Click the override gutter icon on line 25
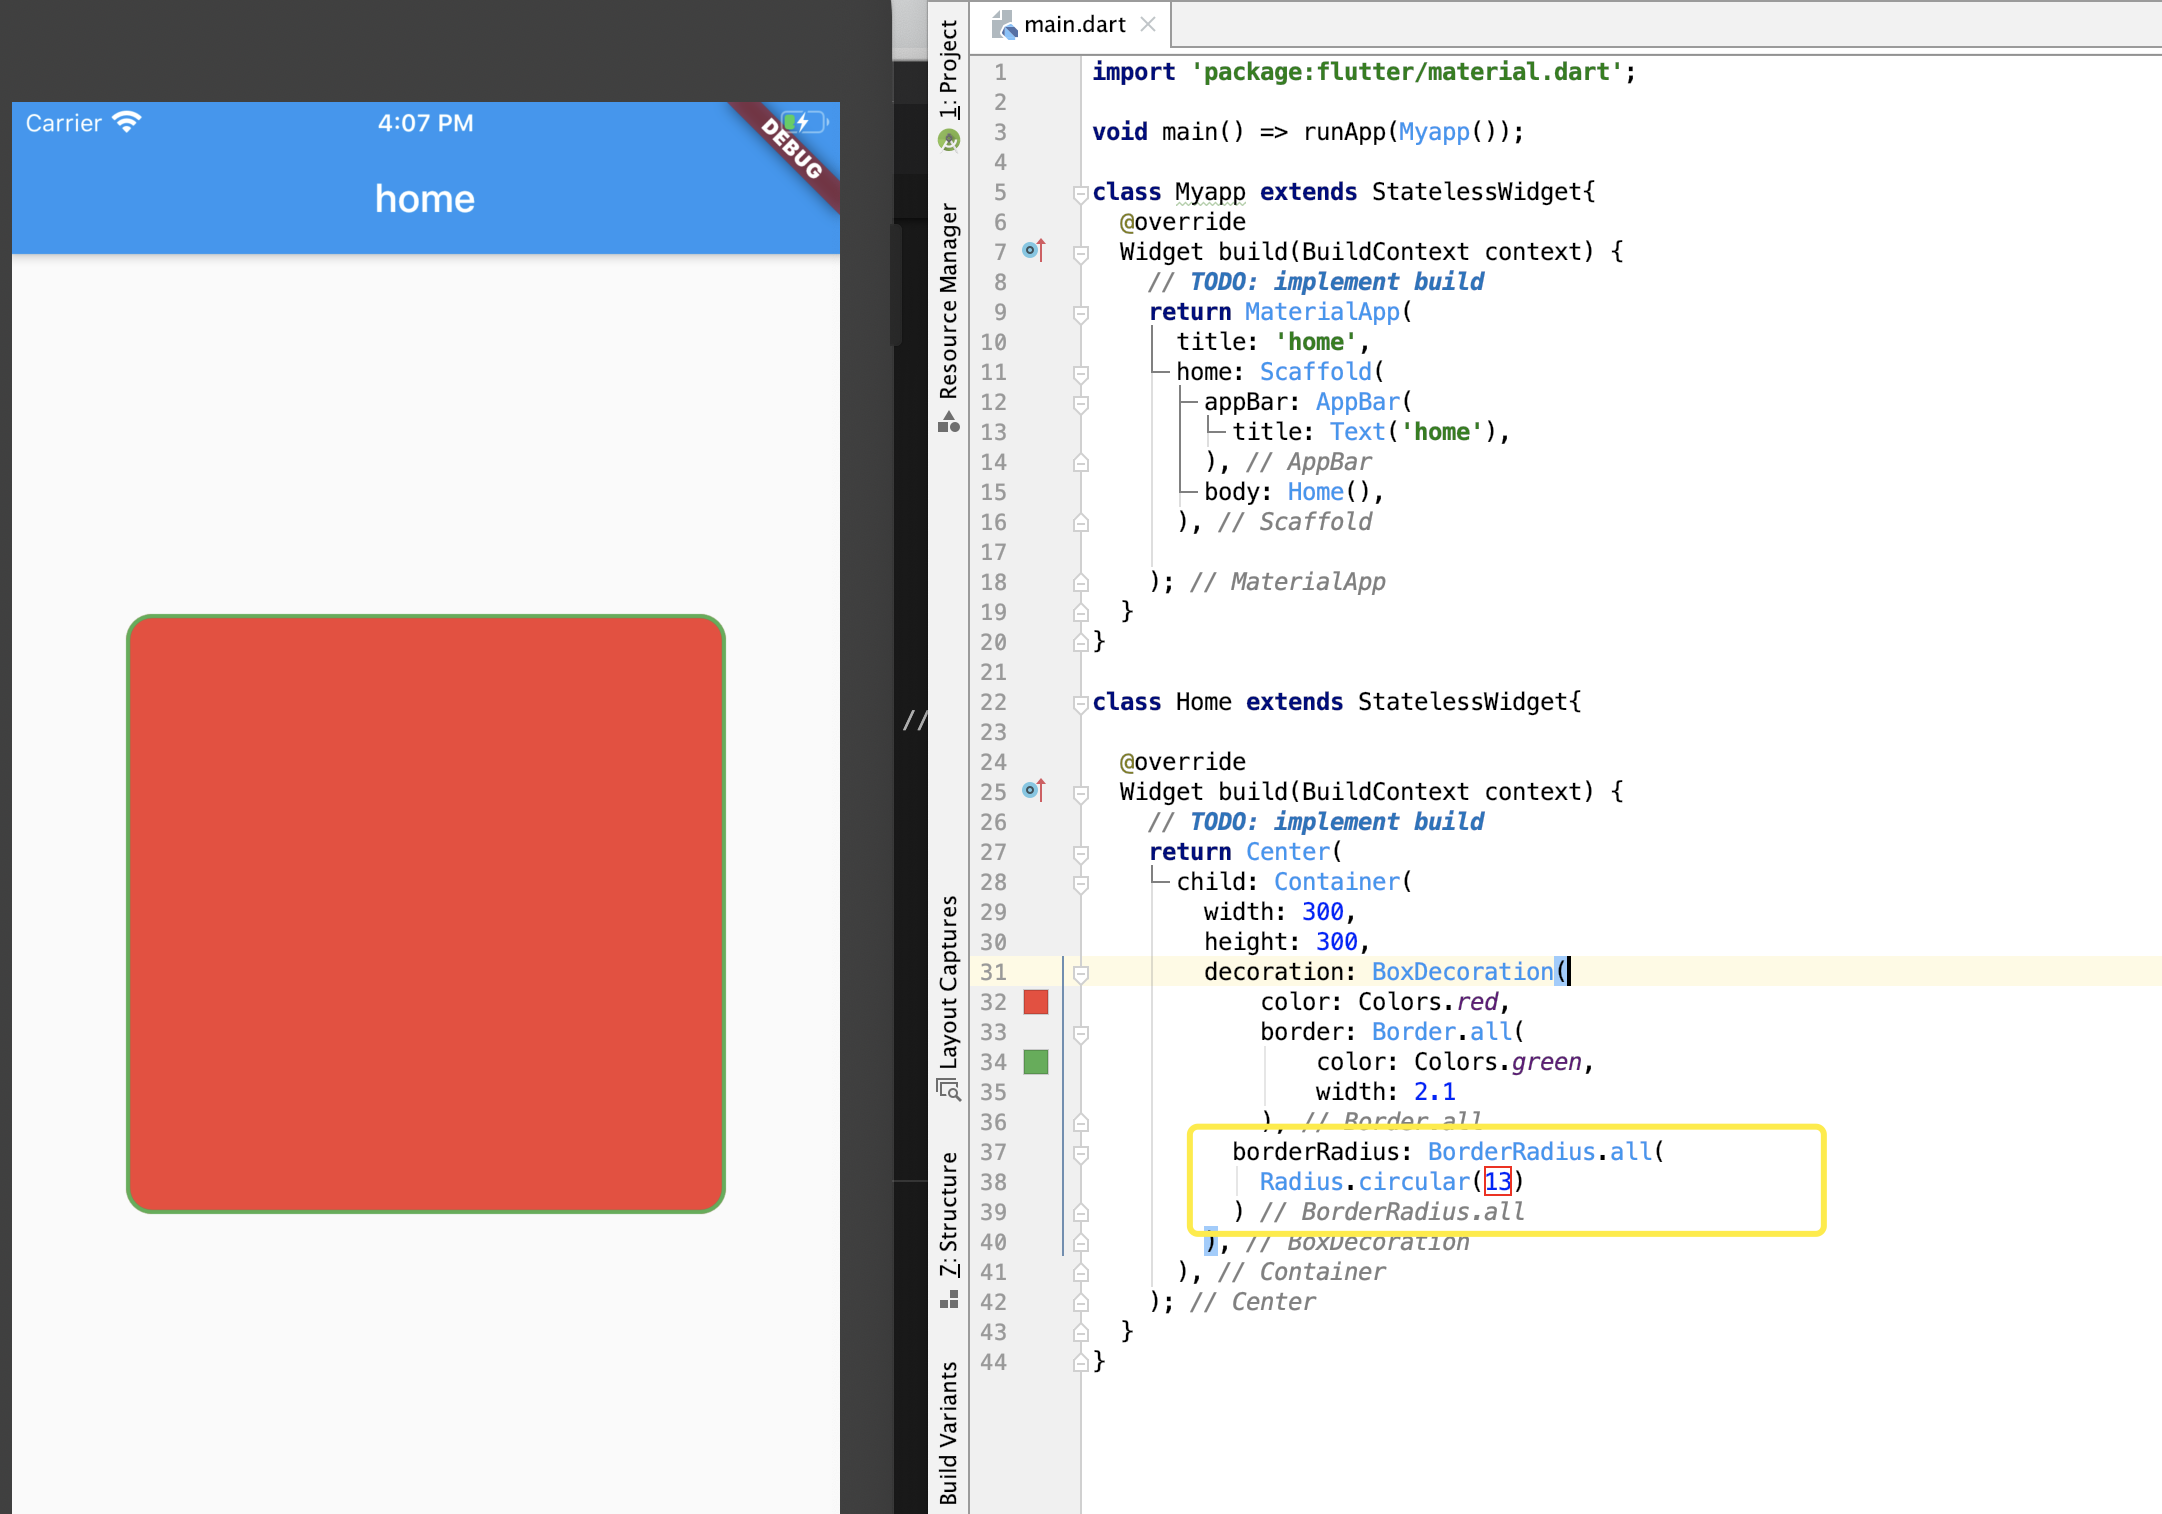 click(1034, 791)
